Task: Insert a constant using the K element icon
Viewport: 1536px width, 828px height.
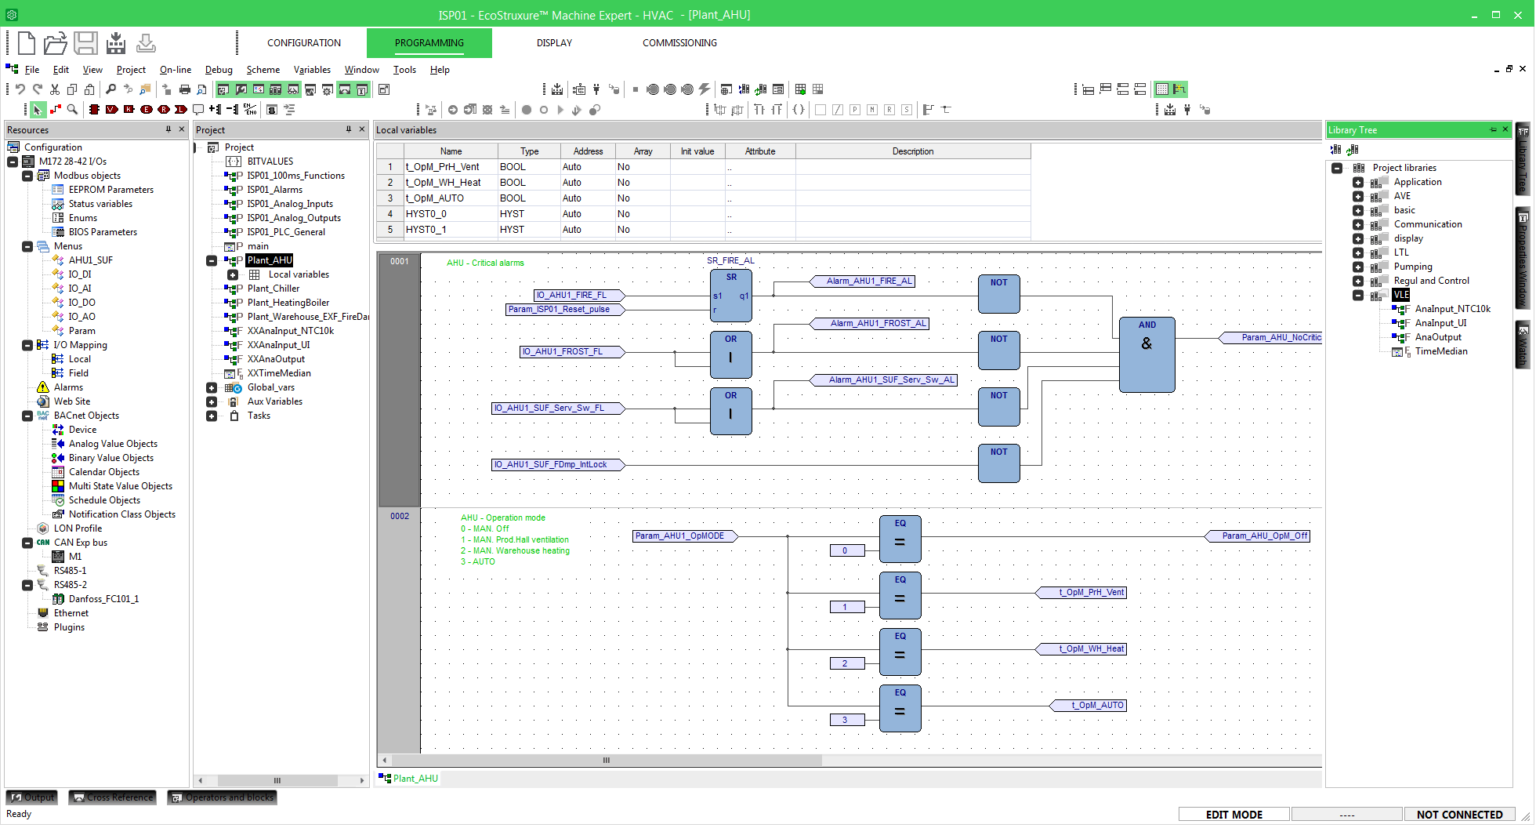Action: pos(128,110)
